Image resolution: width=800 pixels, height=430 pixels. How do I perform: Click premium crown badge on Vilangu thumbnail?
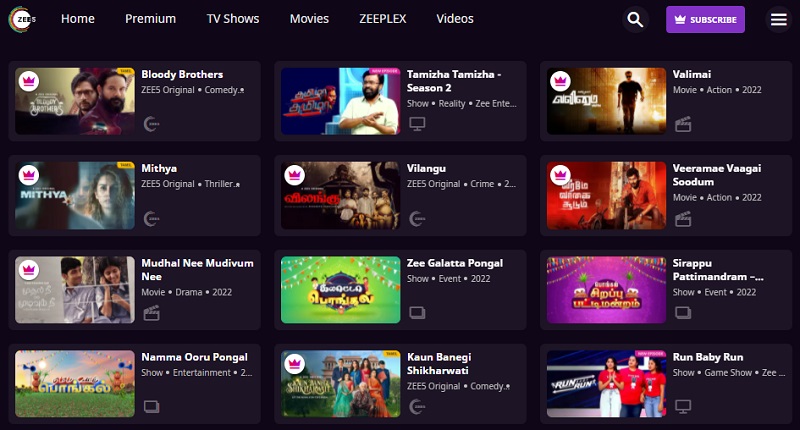click(x=294, y=175)
